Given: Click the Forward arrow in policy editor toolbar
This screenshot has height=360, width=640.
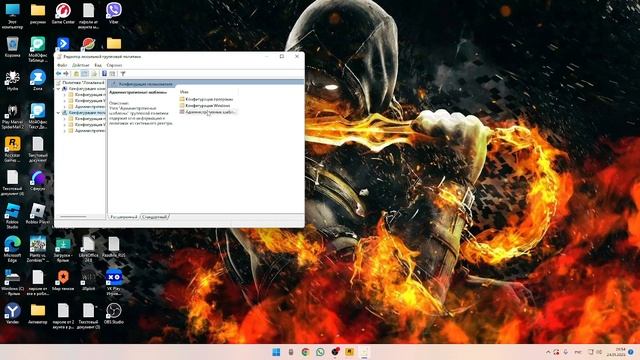Looking at the screenshot, I should tap(66, 74).
